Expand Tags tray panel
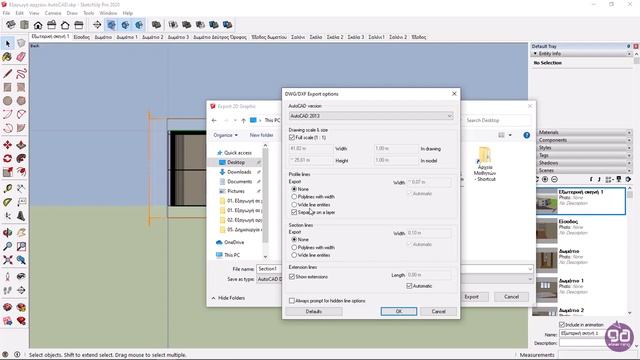The image size is (640, 360). point(581,156)
